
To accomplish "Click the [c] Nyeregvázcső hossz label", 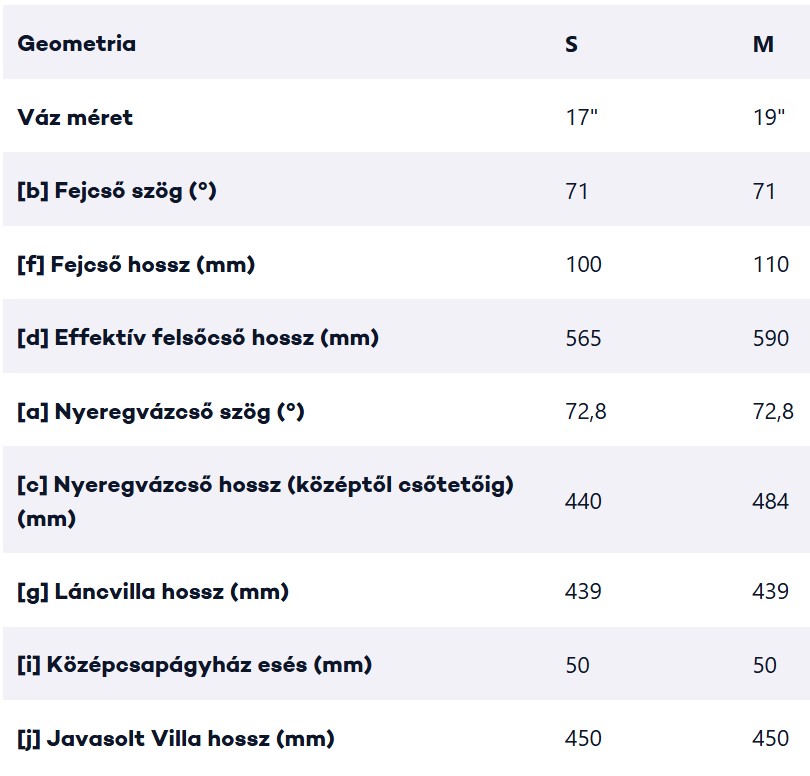I will click(265, 501).
